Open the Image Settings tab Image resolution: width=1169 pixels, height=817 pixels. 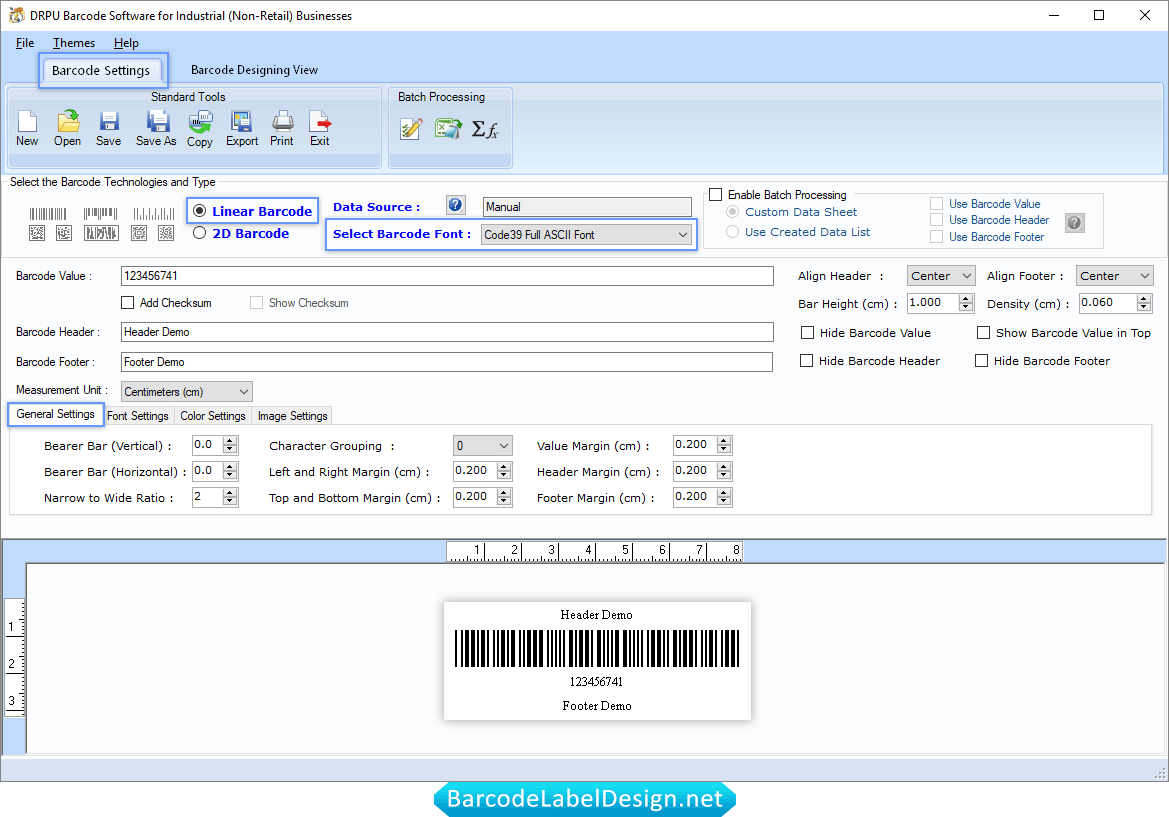pyautogui.click(x=292, y=416)
